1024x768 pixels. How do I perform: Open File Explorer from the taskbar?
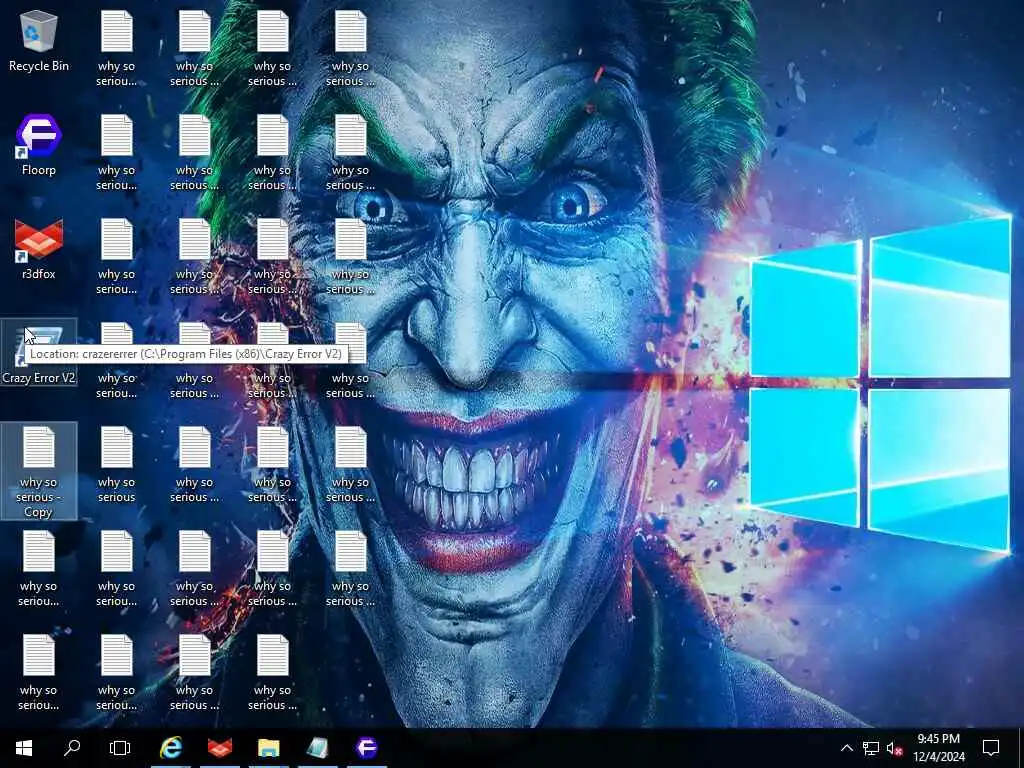pyautogui.click(x=268, y=748)
